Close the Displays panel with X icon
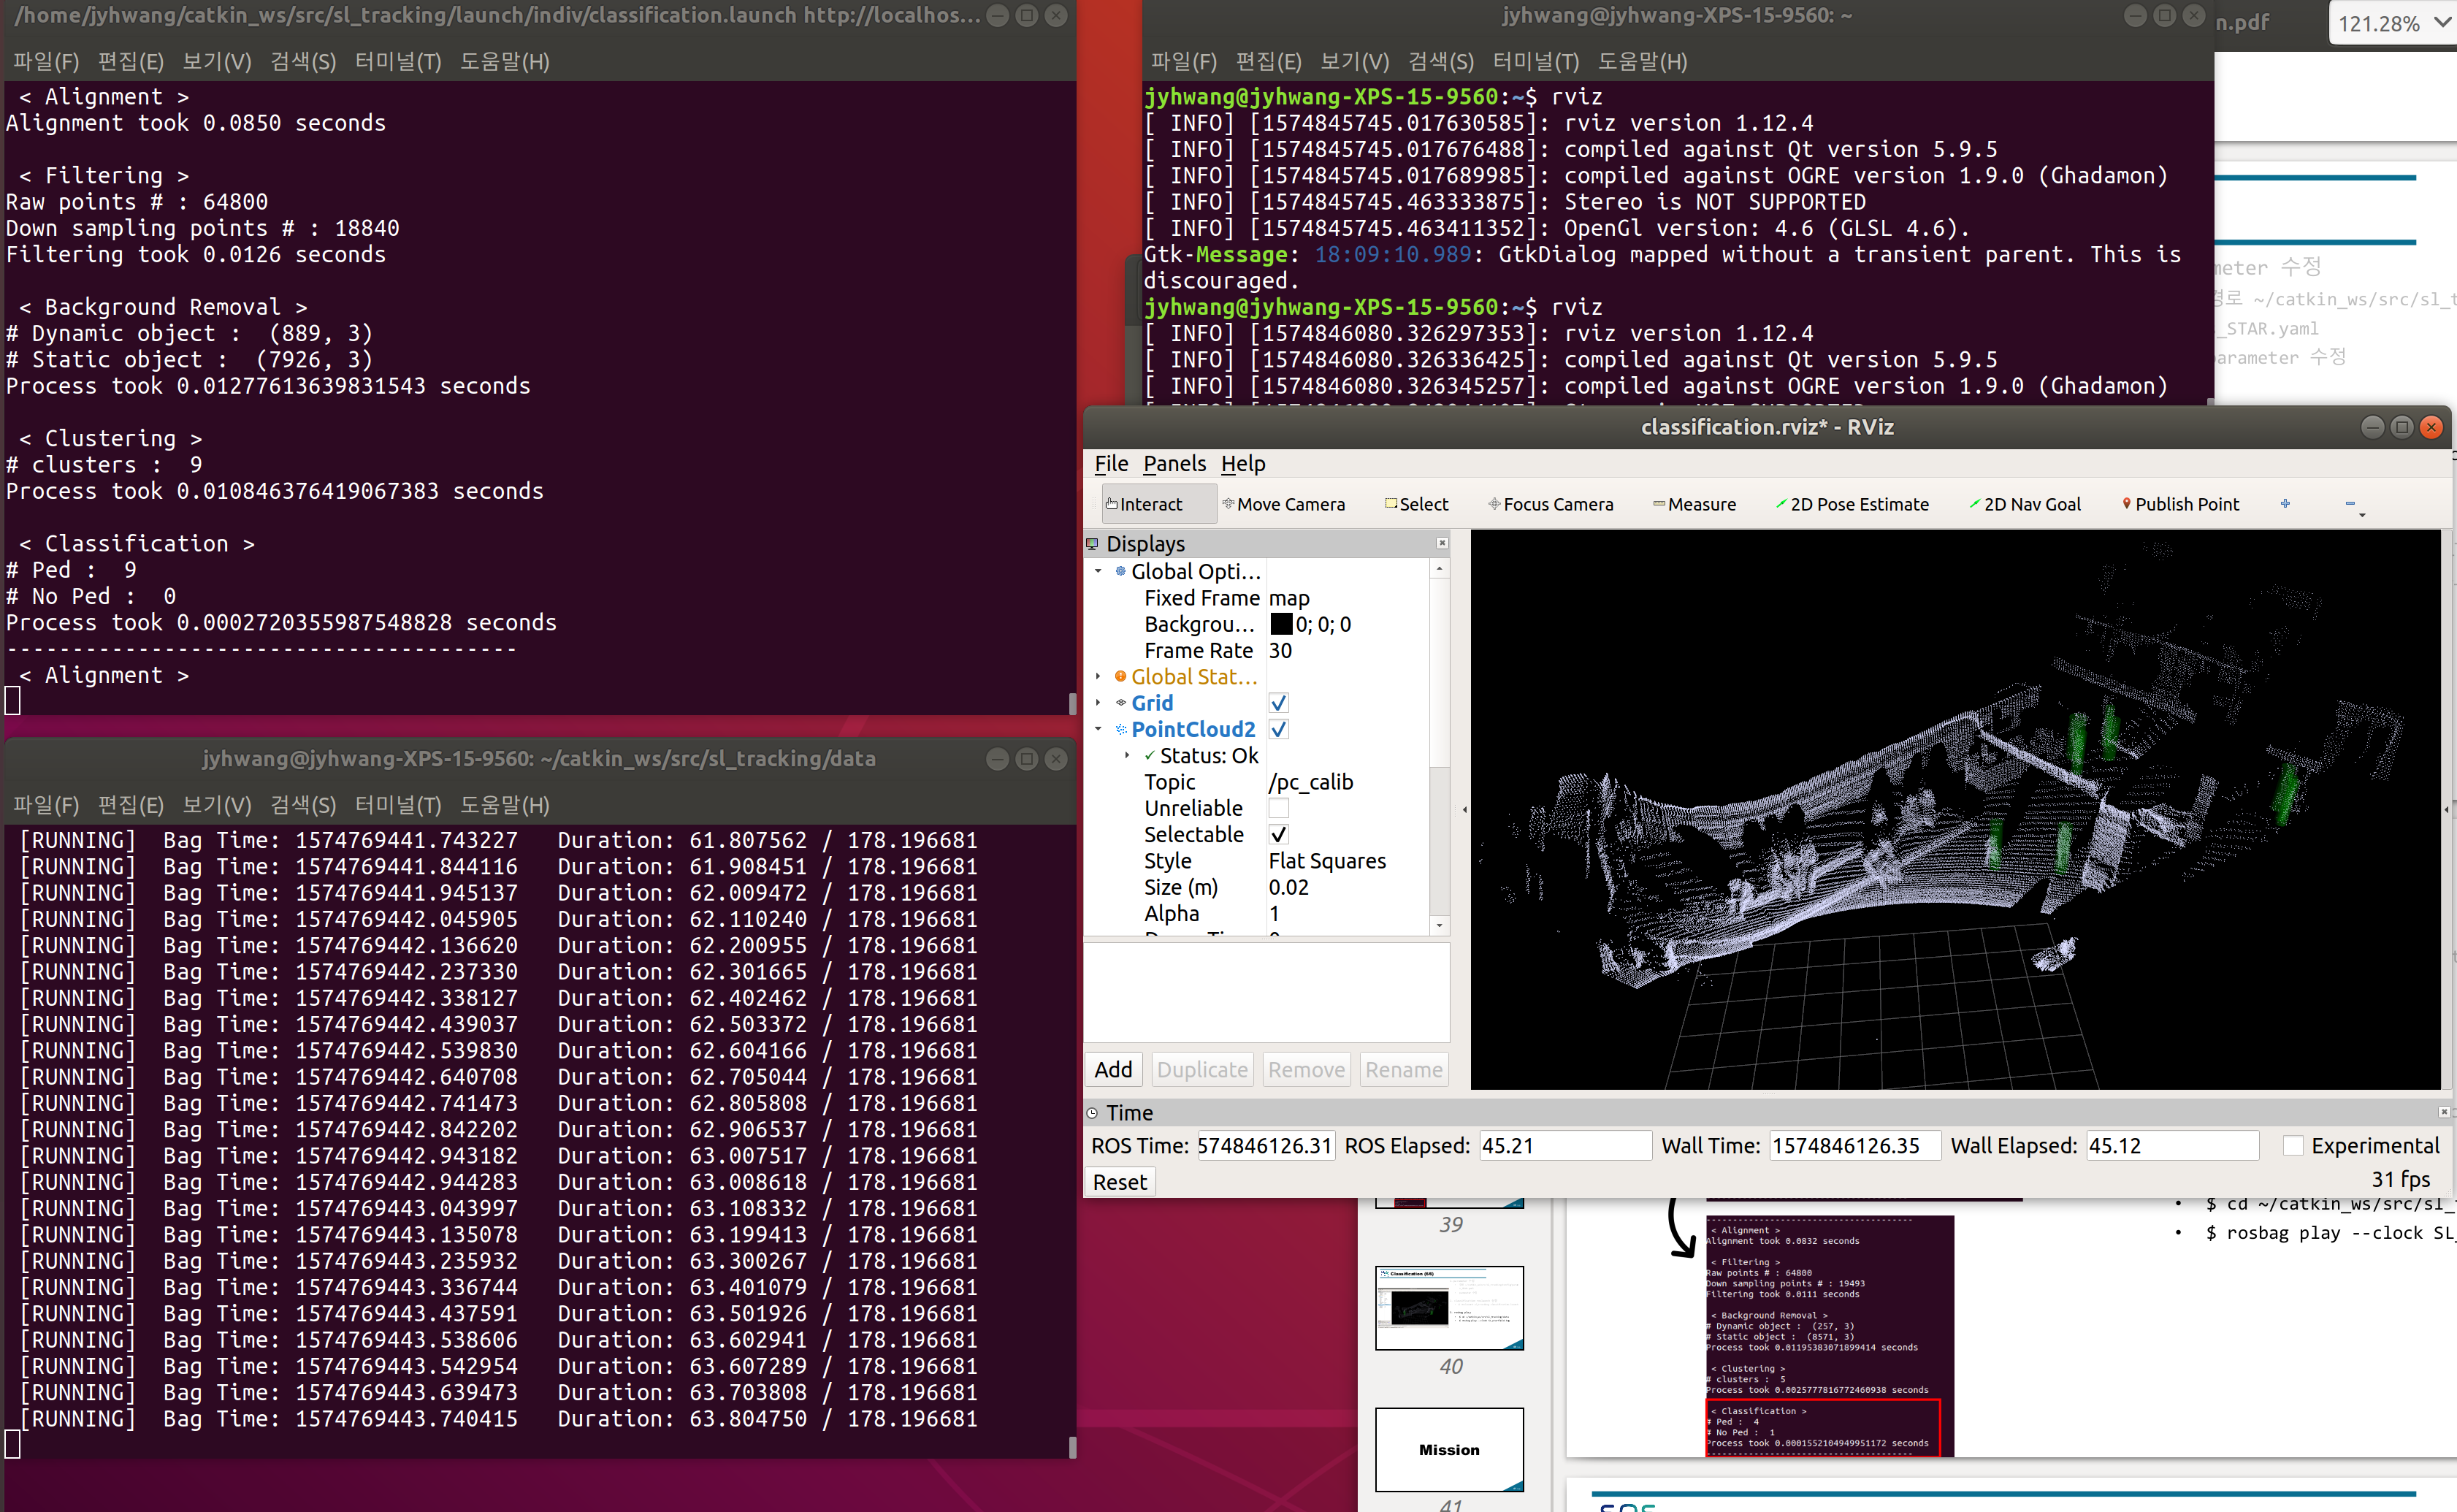The height and width of the screenshot is (1512, 2457). click(x=1442, y=543)
